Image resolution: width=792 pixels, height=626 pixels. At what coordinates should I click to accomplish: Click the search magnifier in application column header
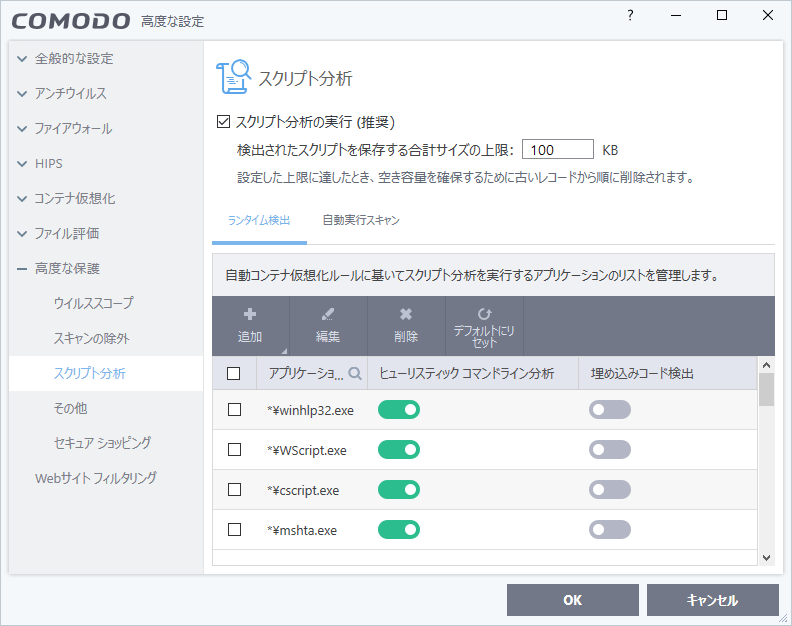(x=354, y=373)
